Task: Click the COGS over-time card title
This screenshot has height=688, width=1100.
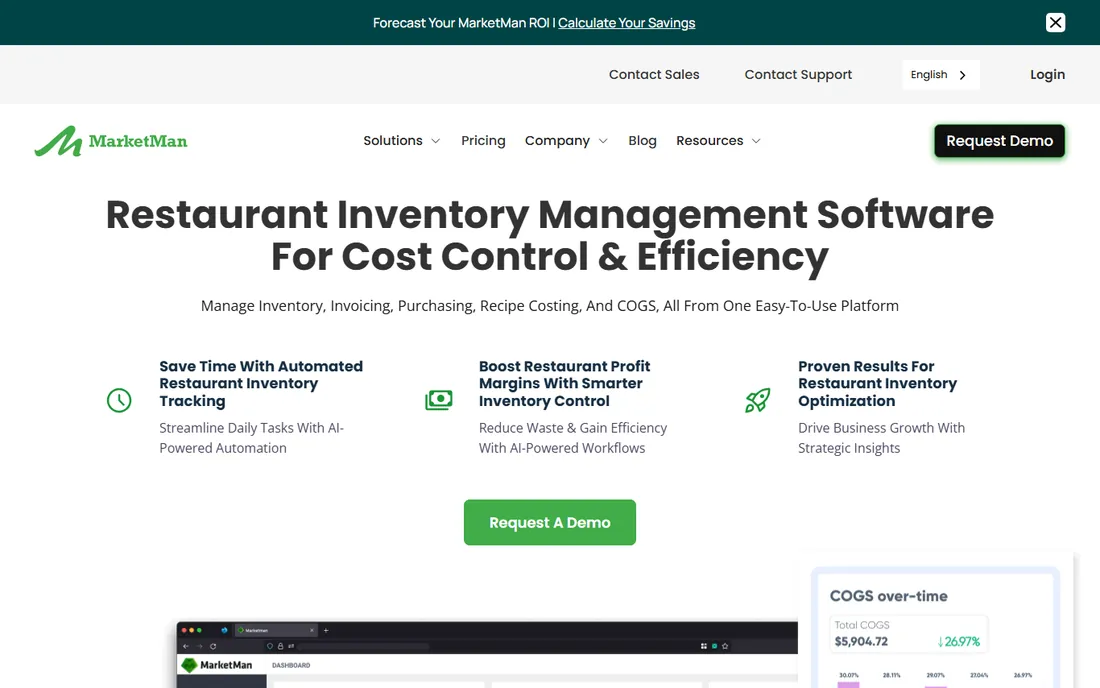Action: (x=888, y=596)
